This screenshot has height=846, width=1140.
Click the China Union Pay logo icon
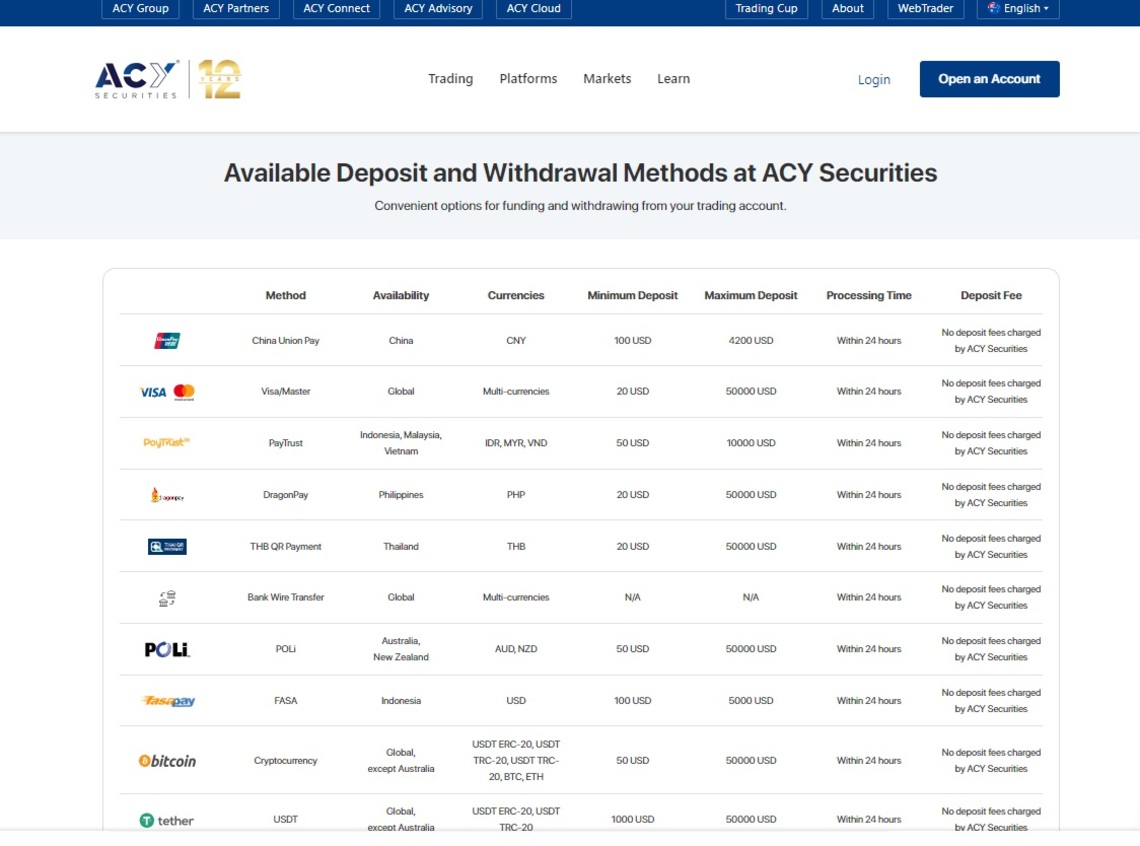point(167,340)
